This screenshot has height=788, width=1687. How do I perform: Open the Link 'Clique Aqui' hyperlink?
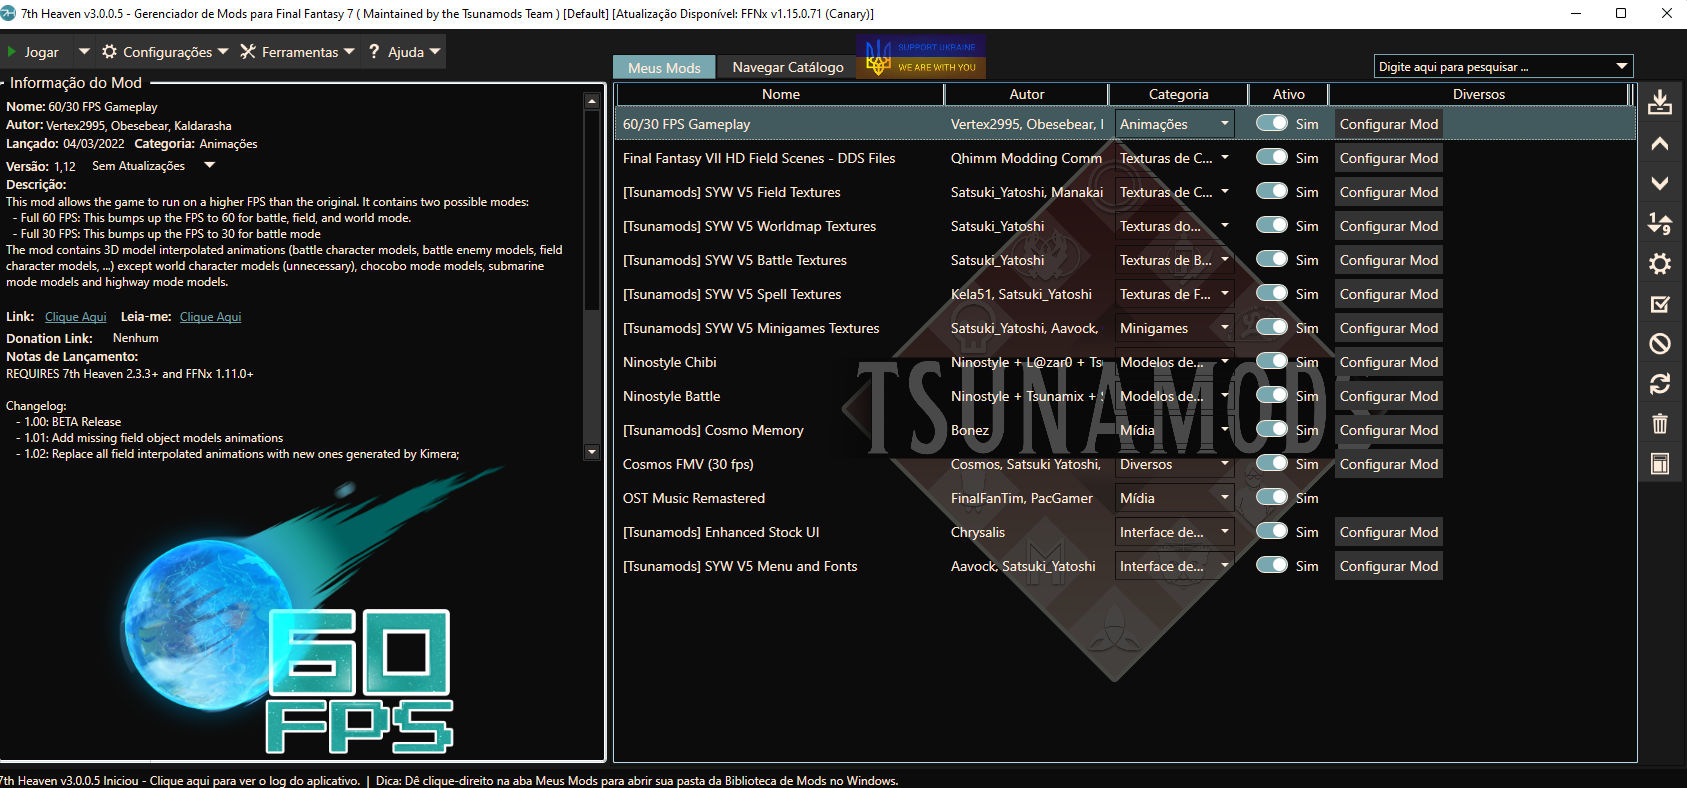tap(76, 317)
